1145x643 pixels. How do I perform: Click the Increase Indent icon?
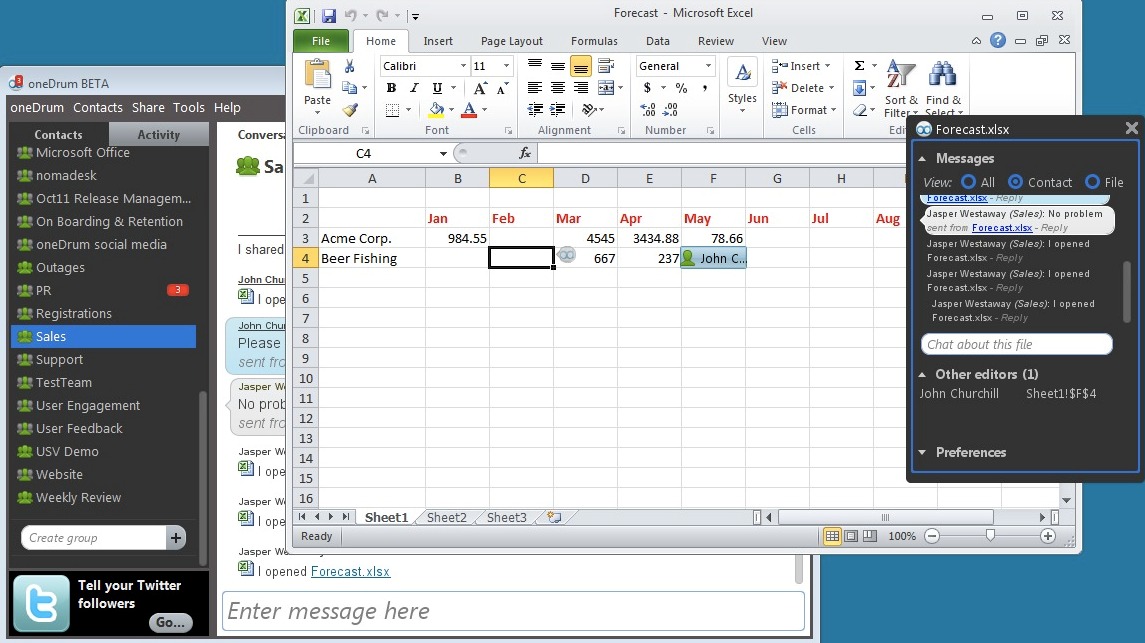click(557, 110)
